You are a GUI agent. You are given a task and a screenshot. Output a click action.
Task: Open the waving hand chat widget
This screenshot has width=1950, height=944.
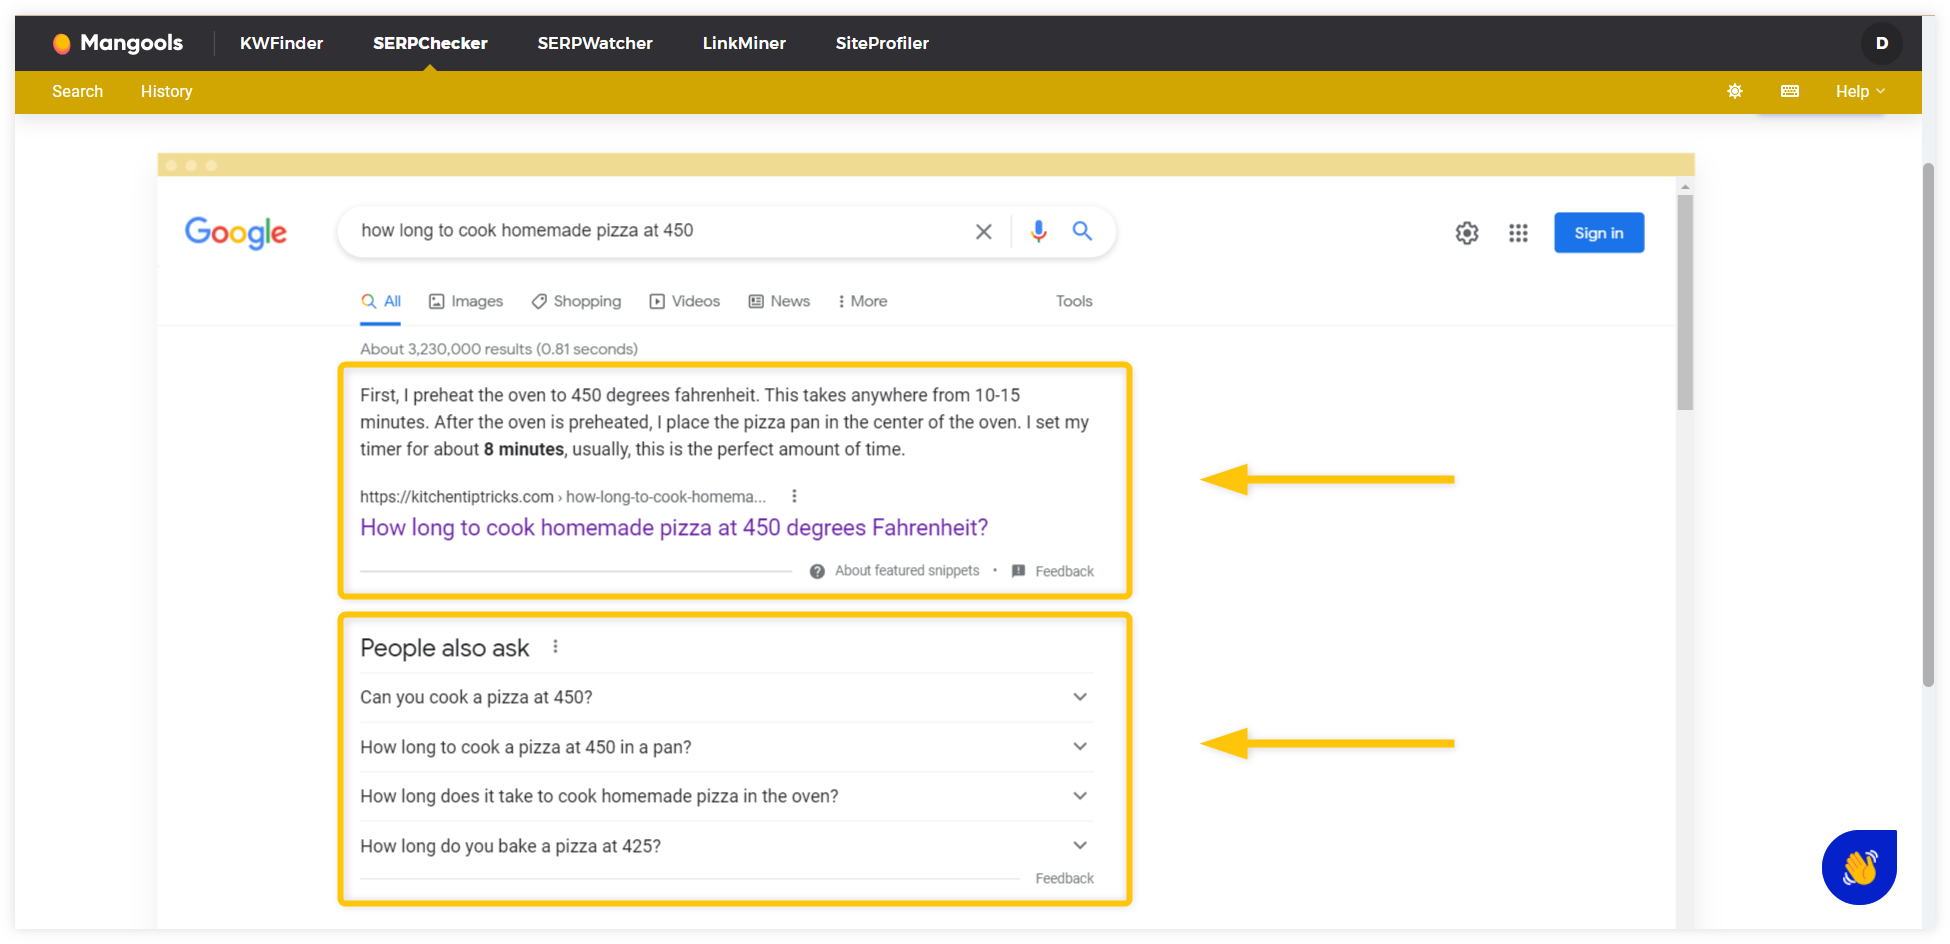tap(1859, 867)
